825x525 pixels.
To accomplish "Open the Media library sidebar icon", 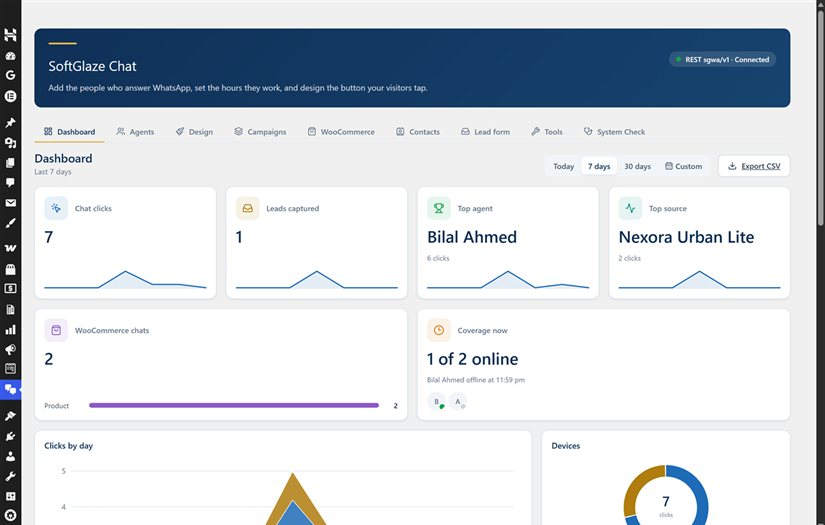I will pos(10,143).
